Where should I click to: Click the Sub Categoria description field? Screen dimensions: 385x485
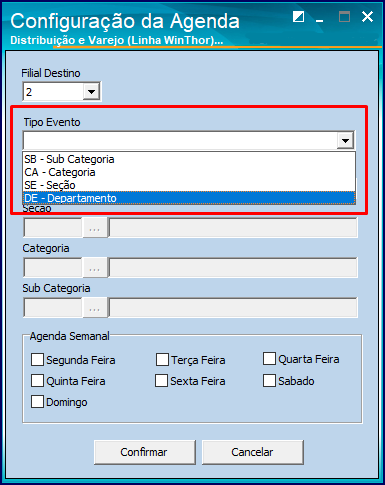coord(233,308)
